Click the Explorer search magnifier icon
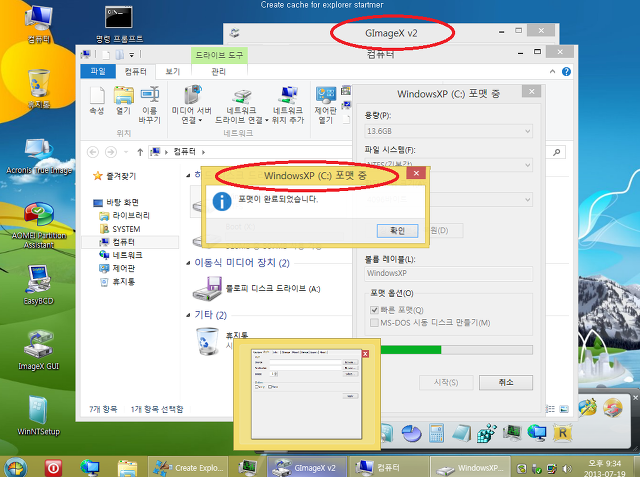 tap(557, 152)
